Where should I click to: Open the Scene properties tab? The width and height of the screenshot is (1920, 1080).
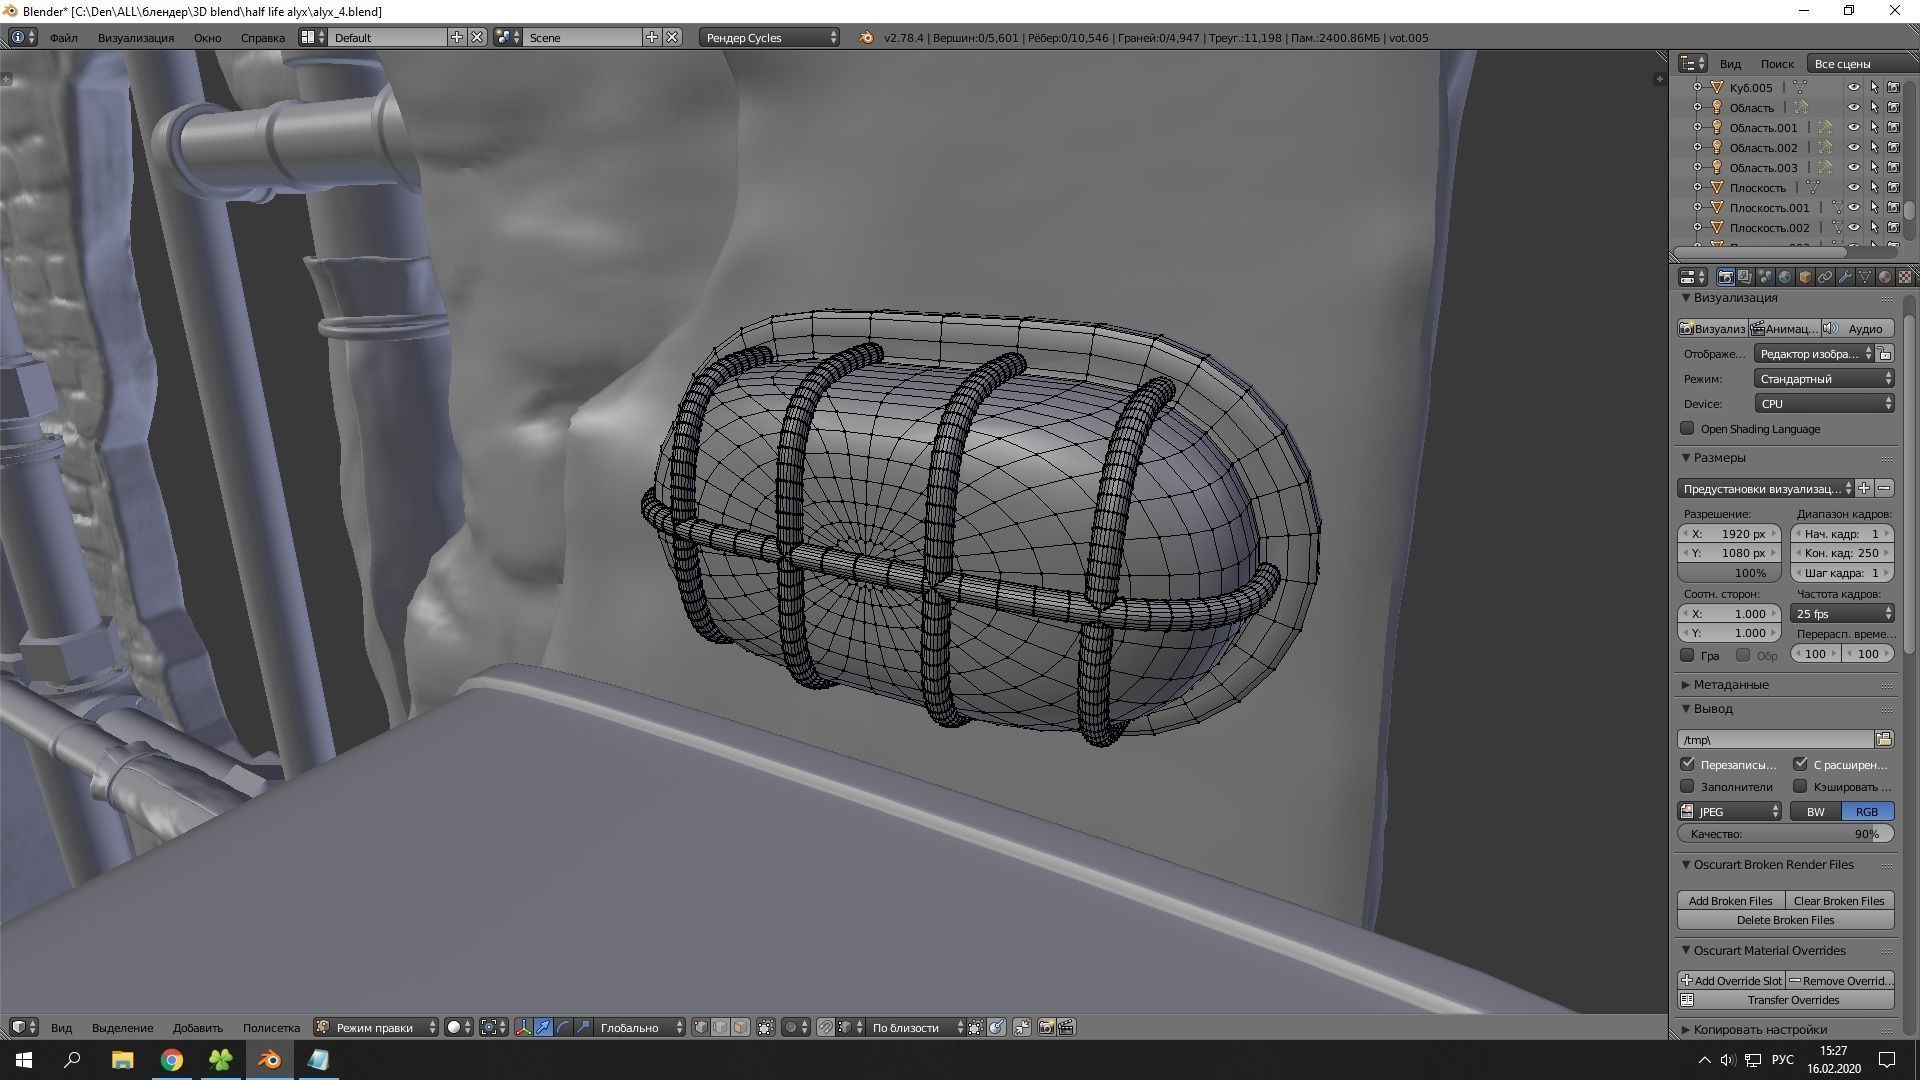coord(1765,277)
